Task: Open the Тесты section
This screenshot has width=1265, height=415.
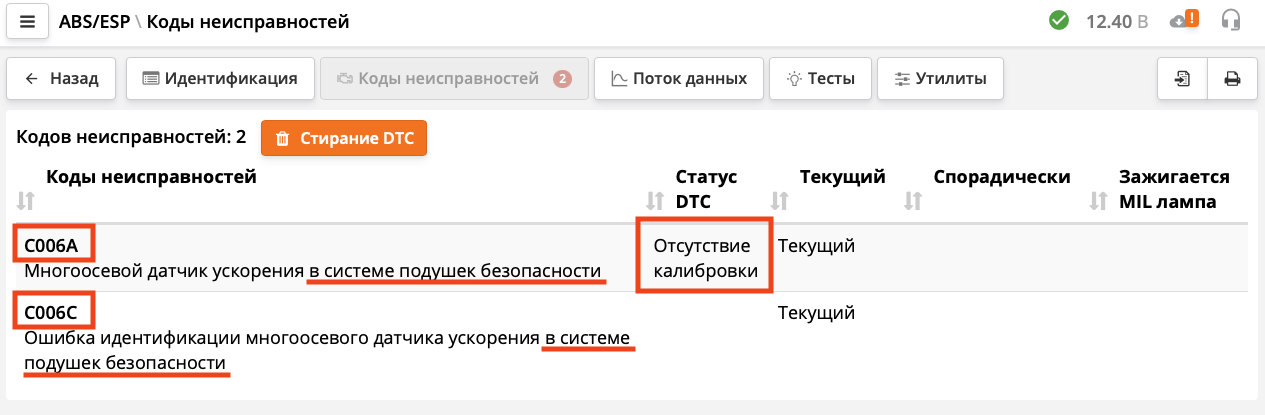Action: tap(820, 79)
